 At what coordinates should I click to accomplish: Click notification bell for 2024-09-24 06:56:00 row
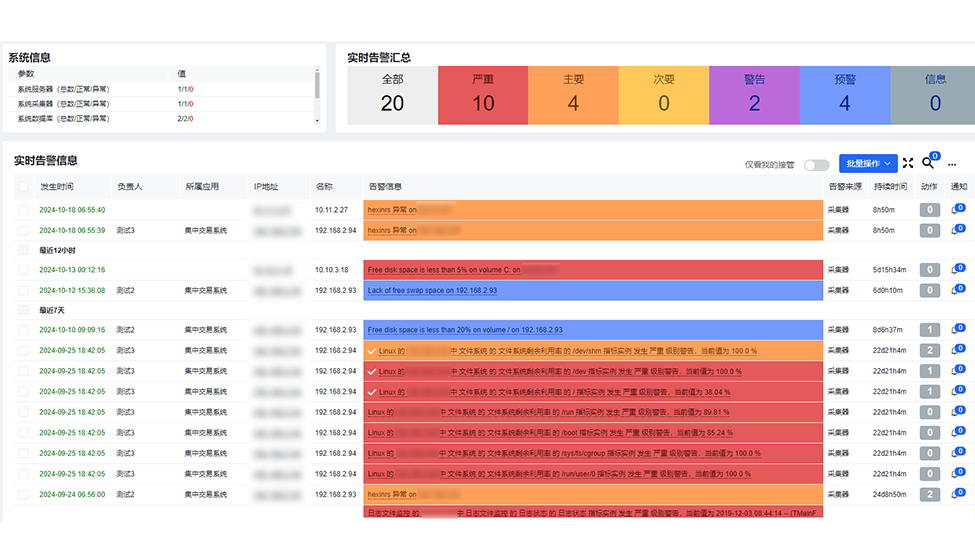(x=958, y=494)
